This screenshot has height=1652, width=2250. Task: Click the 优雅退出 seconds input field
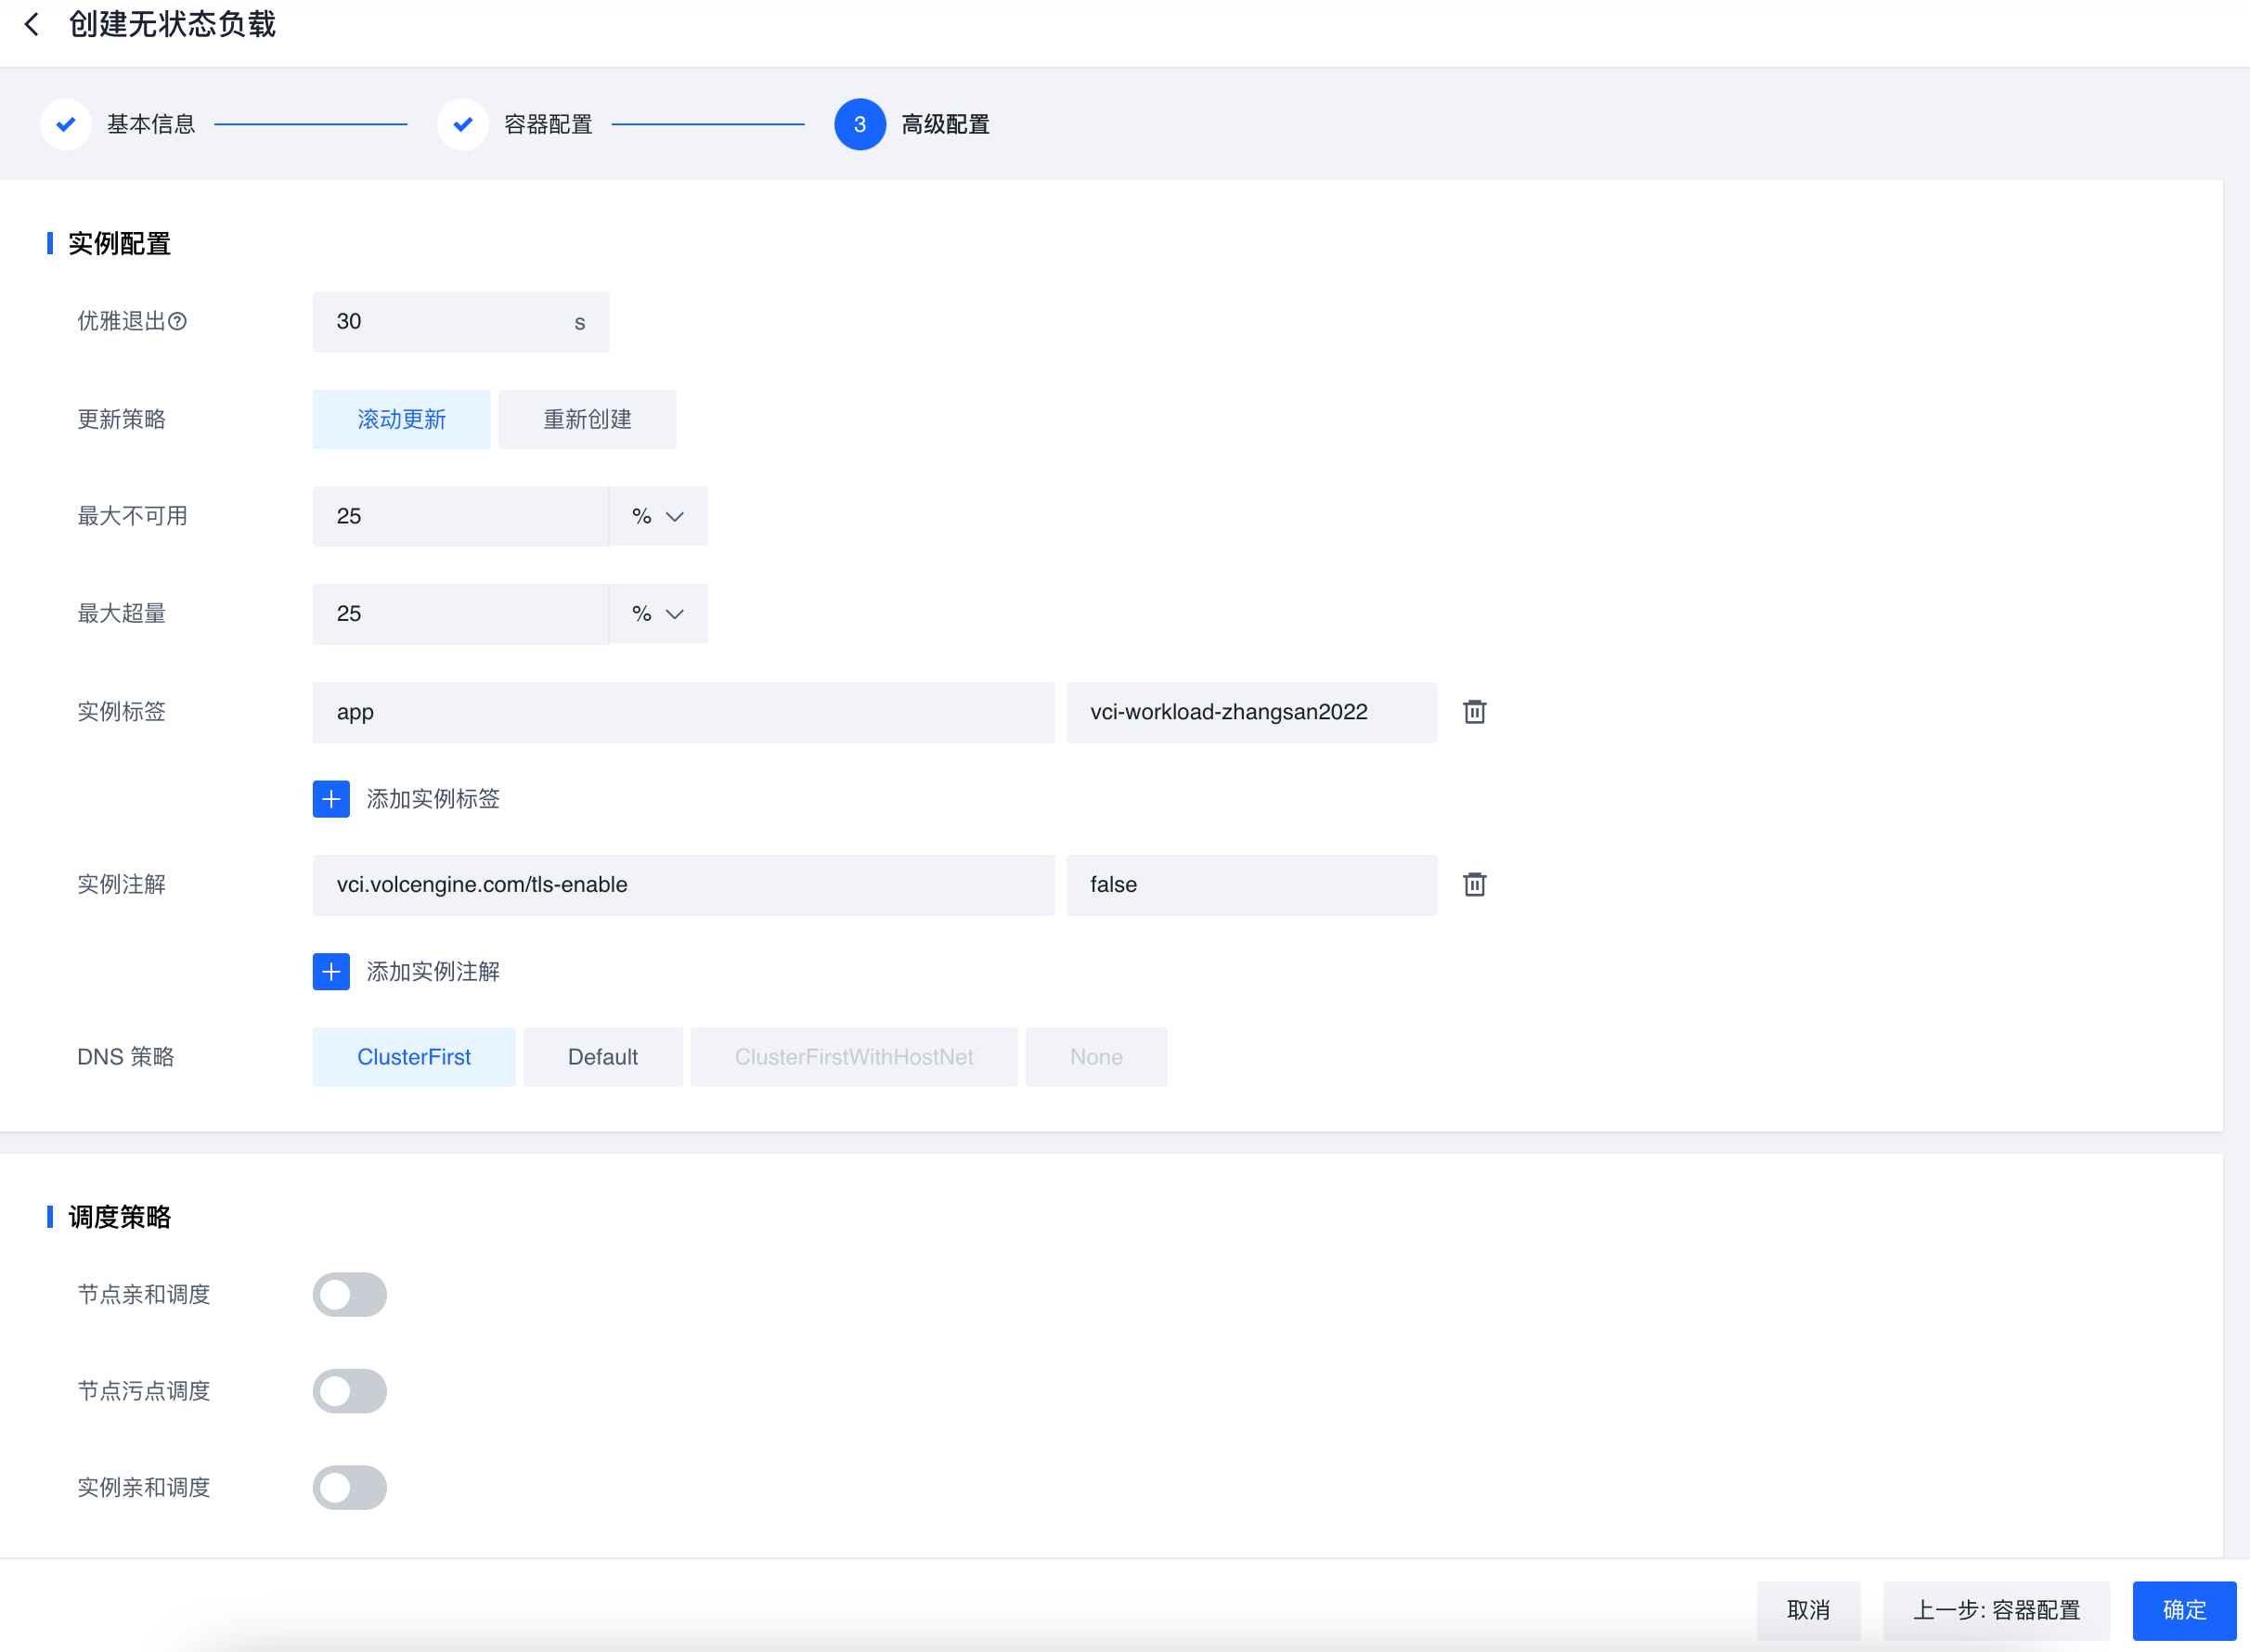tap(440, 321)
